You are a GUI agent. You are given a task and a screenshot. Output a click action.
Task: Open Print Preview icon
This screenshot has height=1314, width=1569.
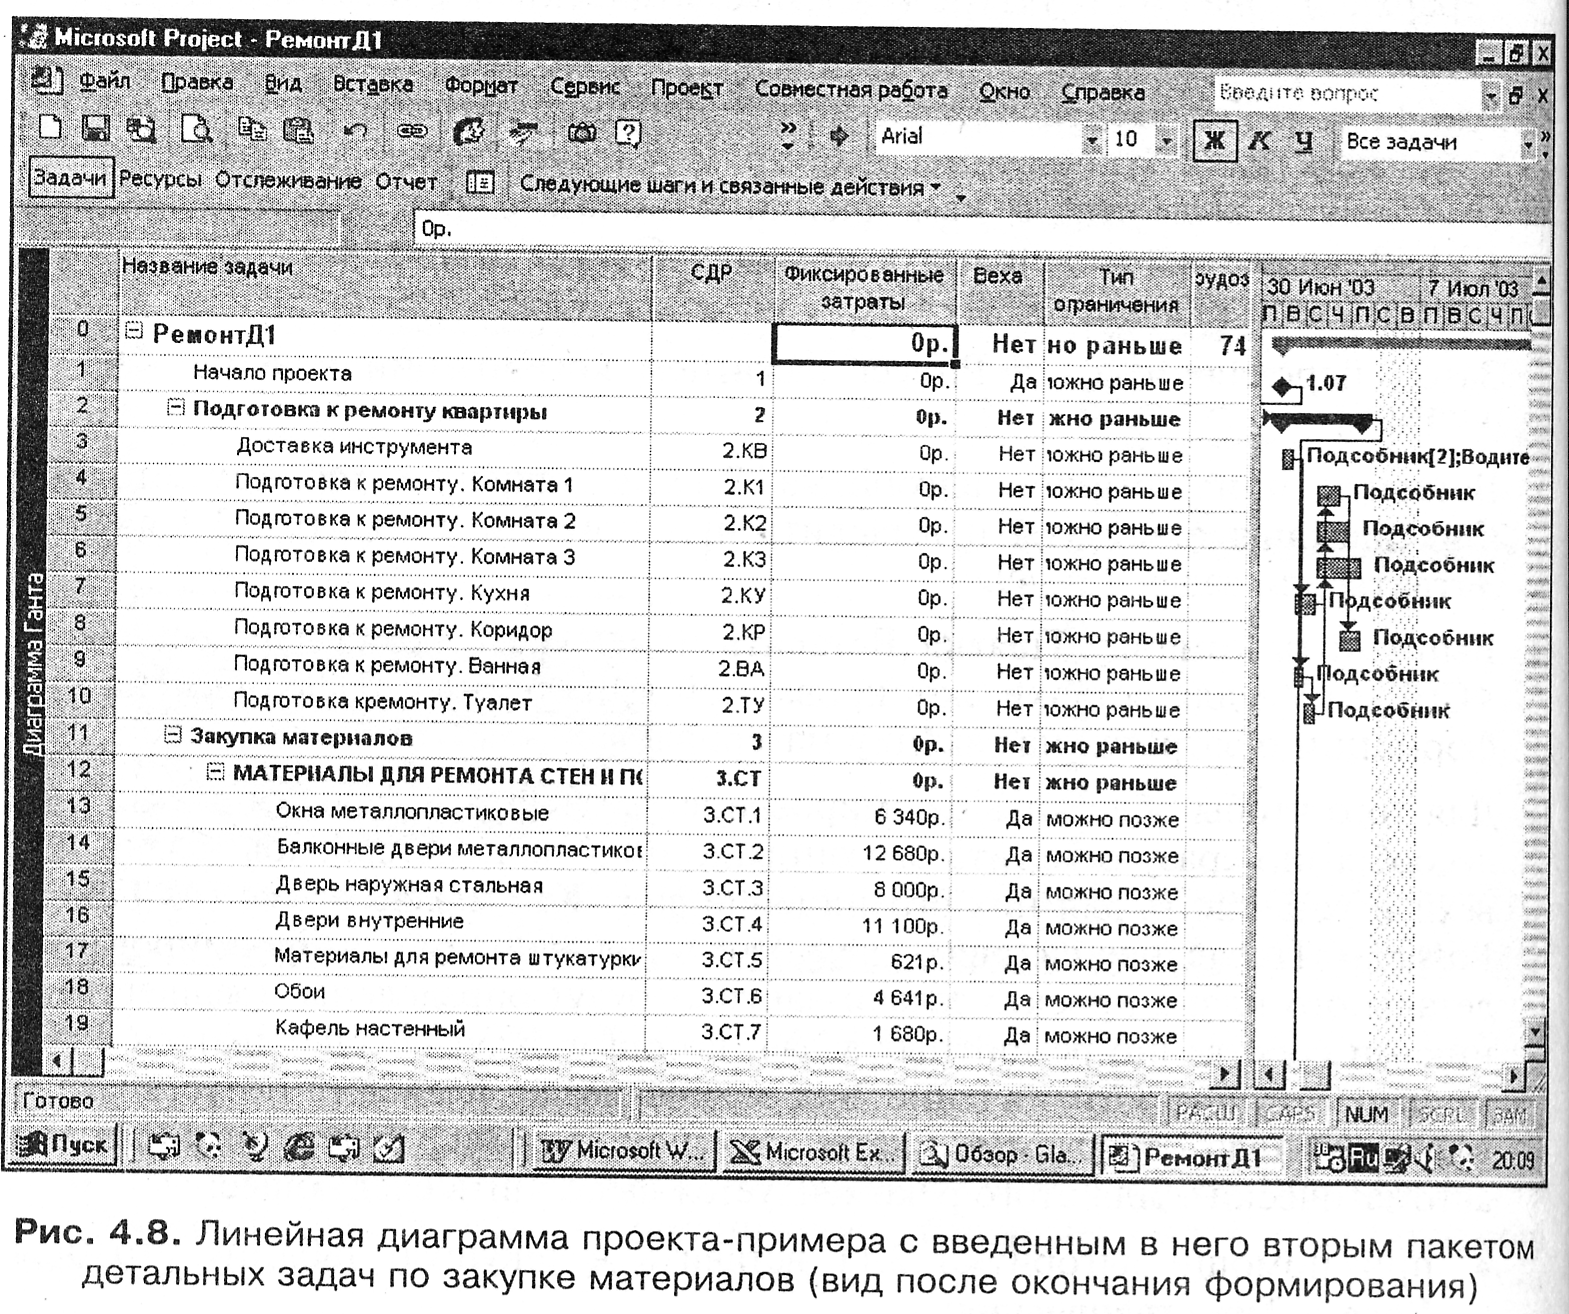tap(197, 130)
